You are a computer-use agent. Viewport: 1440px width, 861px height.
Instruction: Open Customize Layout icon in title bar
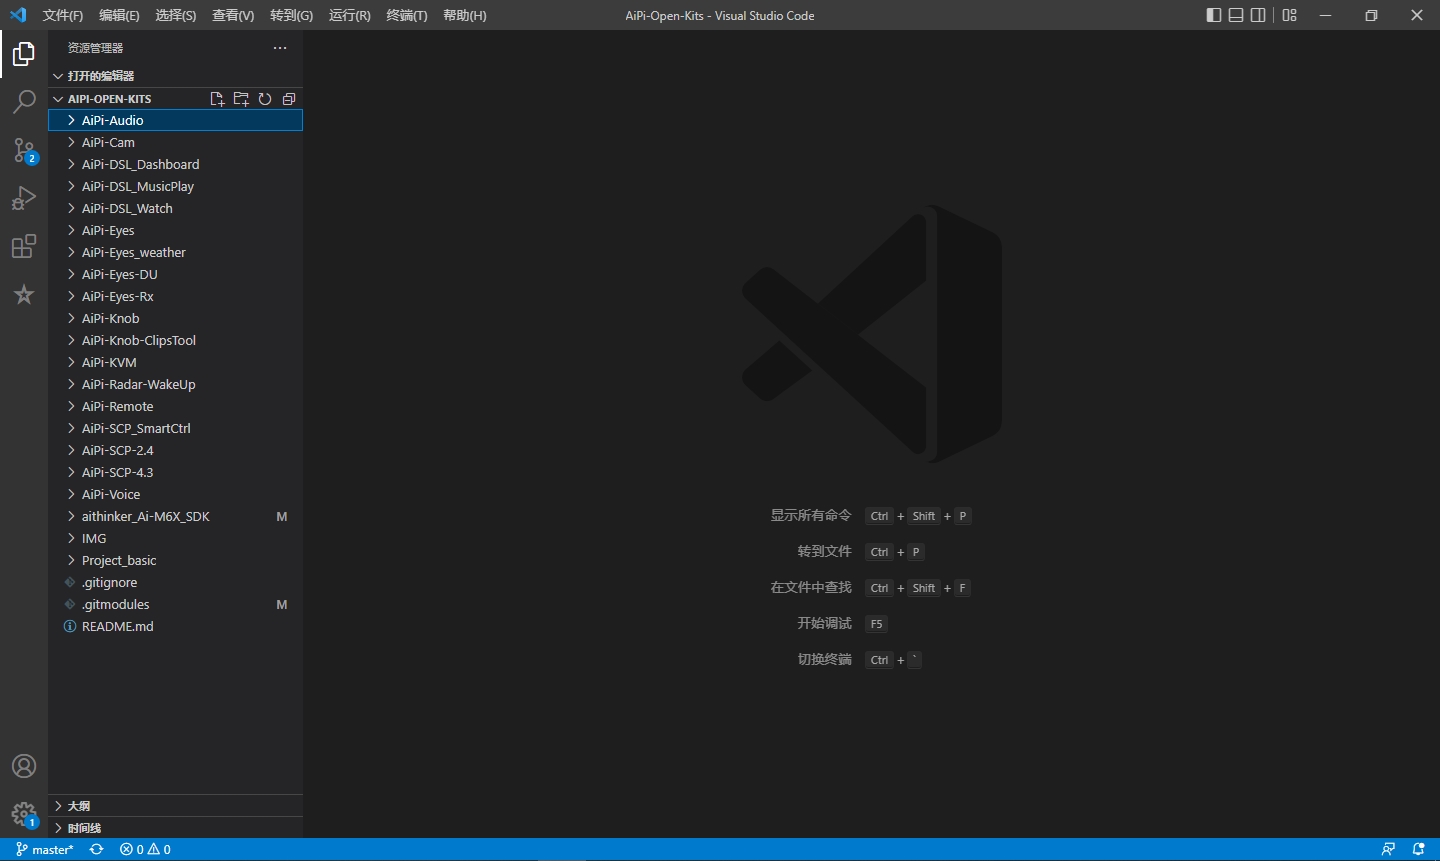[1290, 15]
